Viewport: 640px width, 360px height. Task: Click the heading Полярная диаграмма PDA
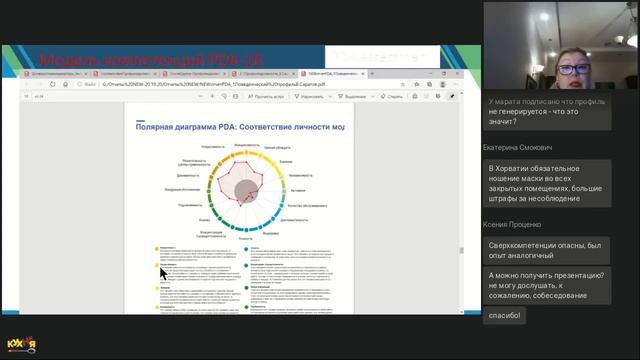(240, 127)
